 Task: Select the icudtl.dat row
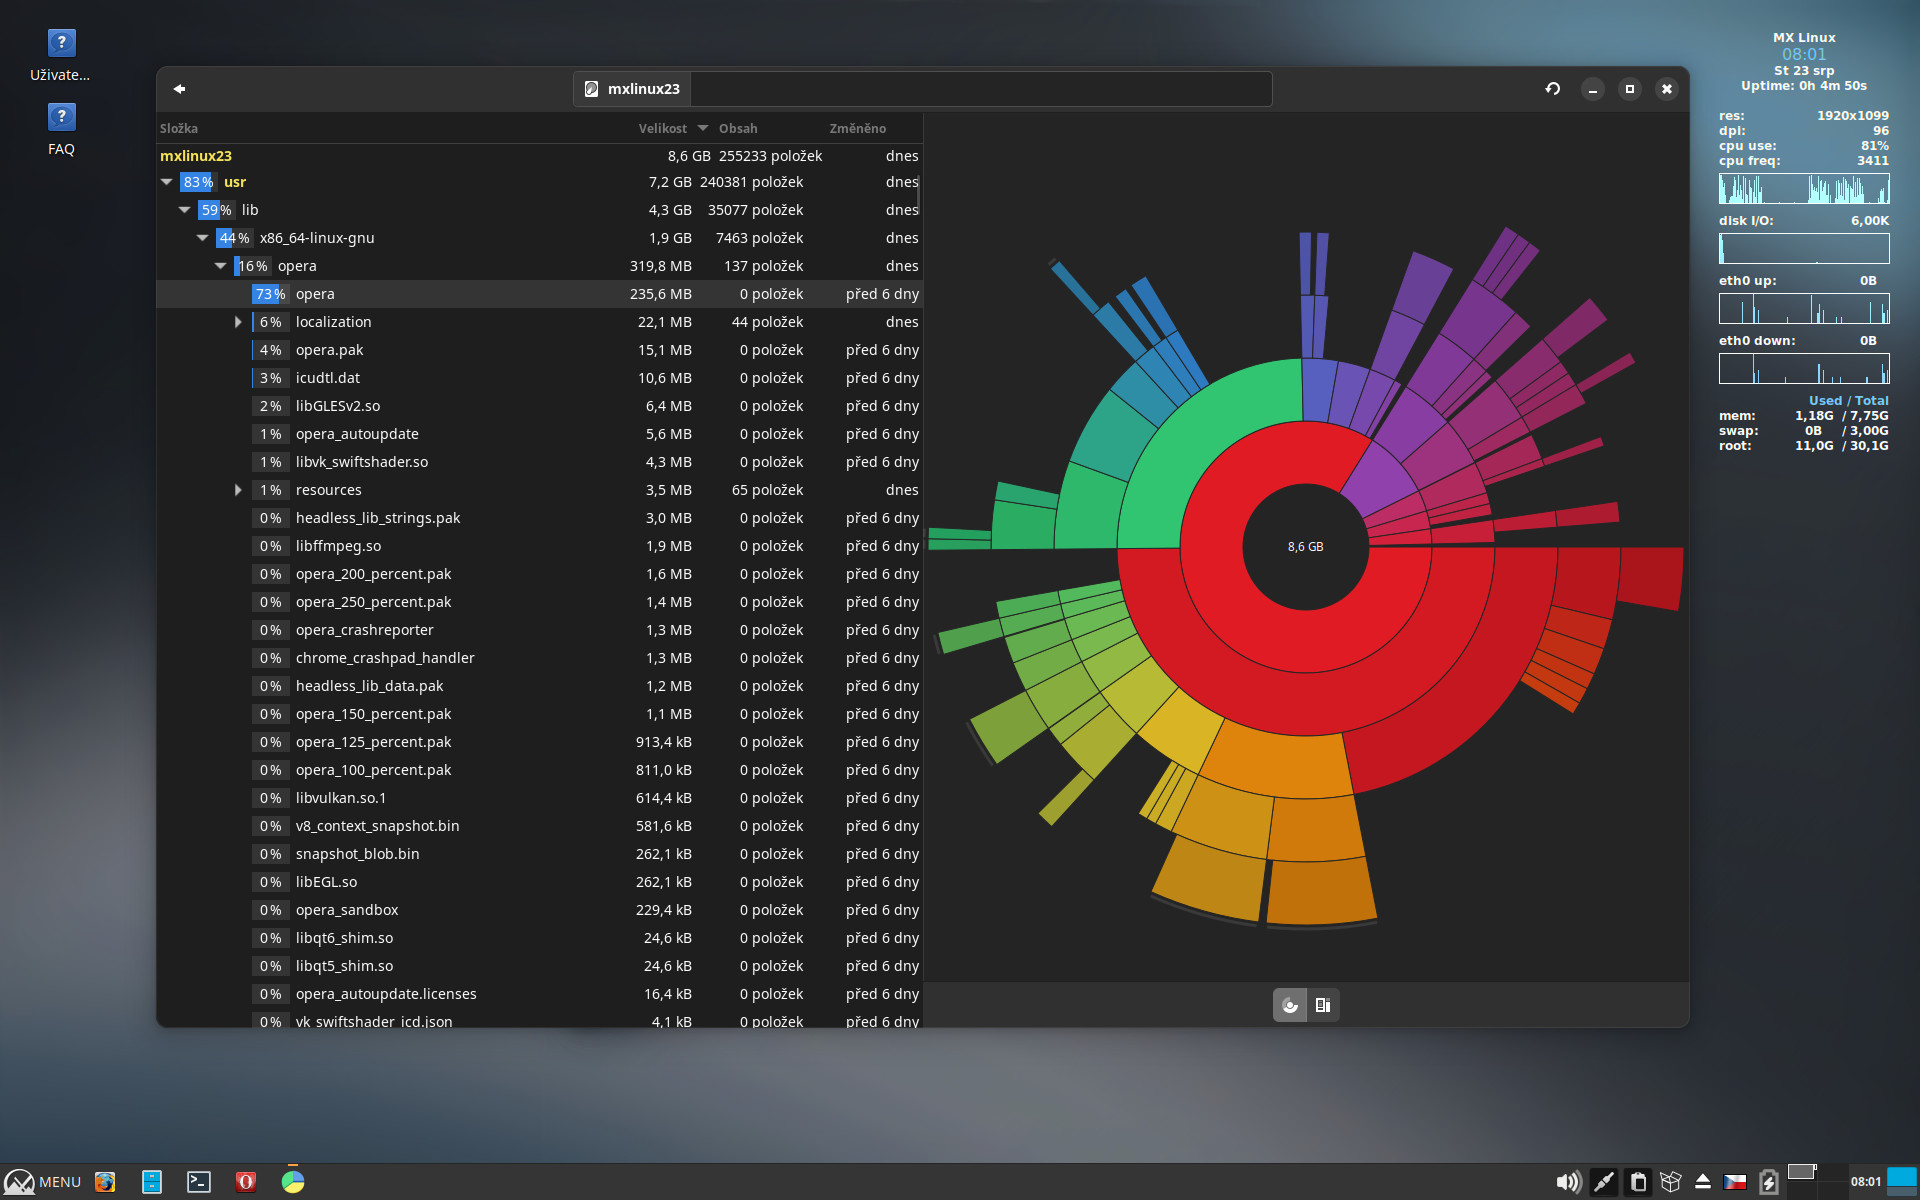539,378
